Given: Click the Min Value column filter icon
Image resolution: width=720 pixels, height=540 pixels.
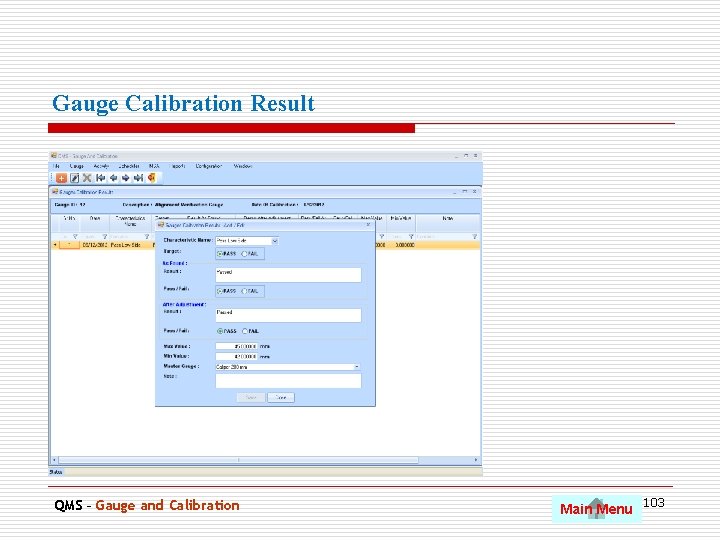Looking at the screenshot, I should (x=411, y=236).
